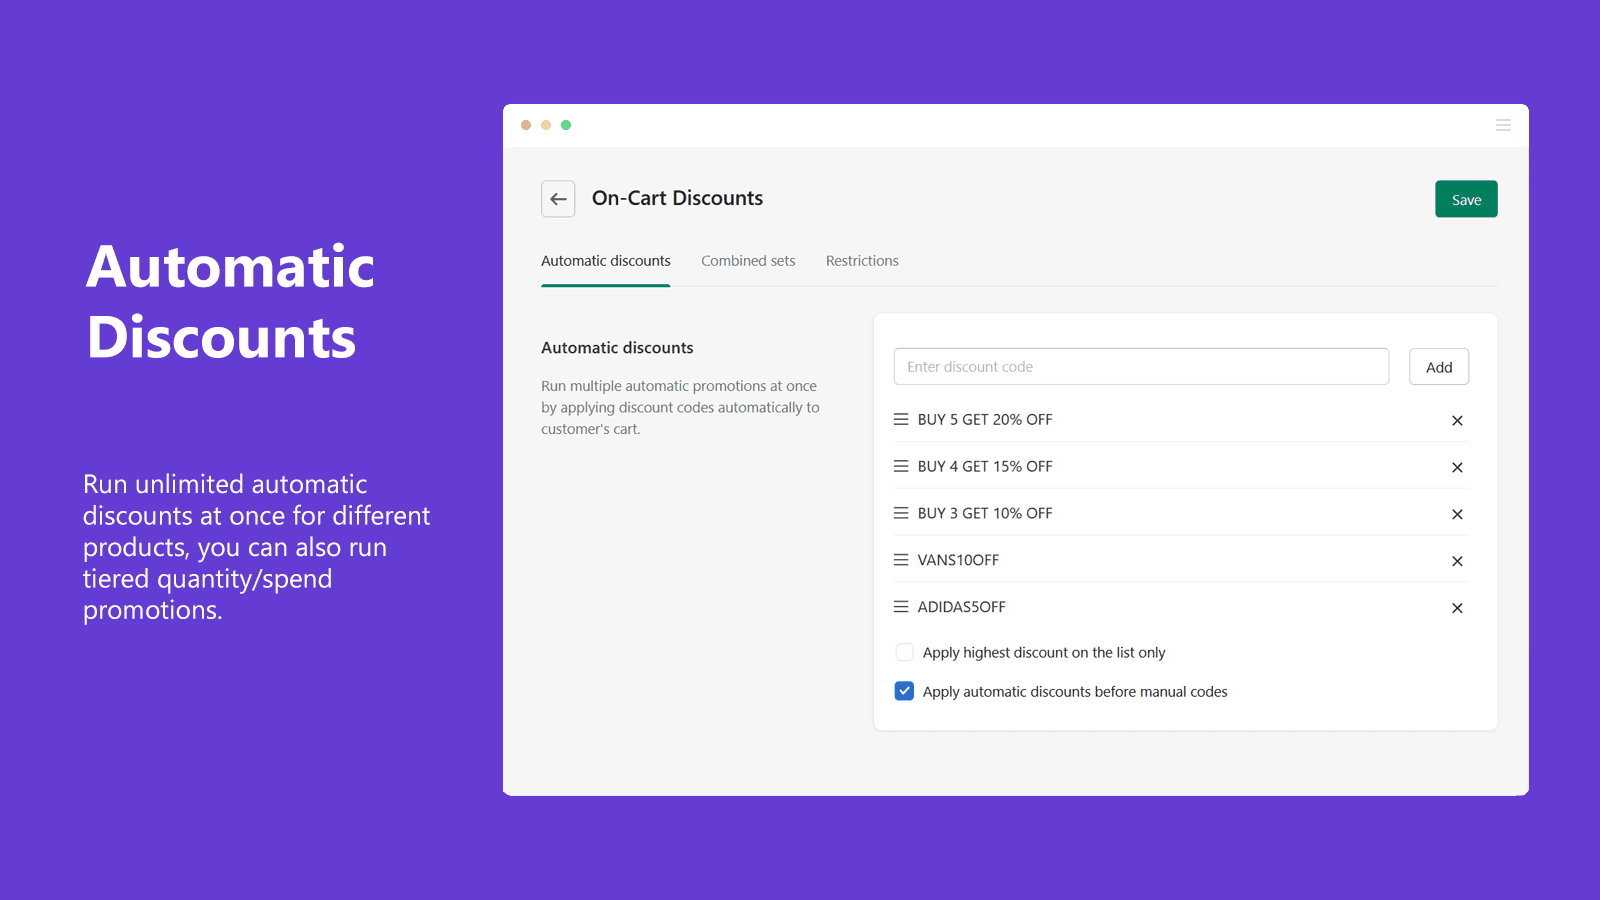Remove BUY 4 GET 15% OFF with its X icon
This screenshot has height=900, width=1600.
point(1457,466)
